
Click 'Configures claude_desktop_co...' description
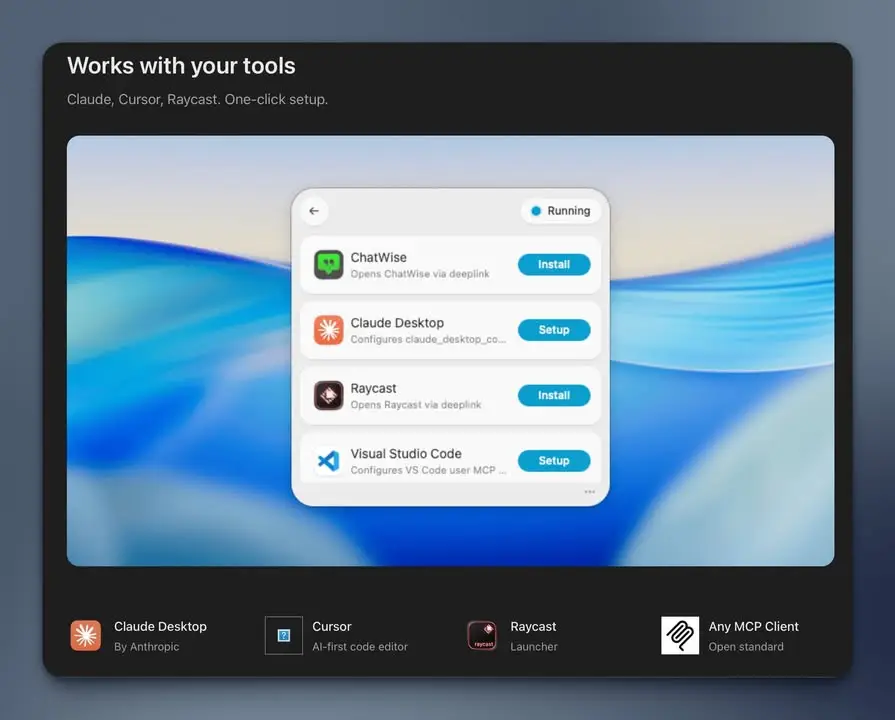428,339
